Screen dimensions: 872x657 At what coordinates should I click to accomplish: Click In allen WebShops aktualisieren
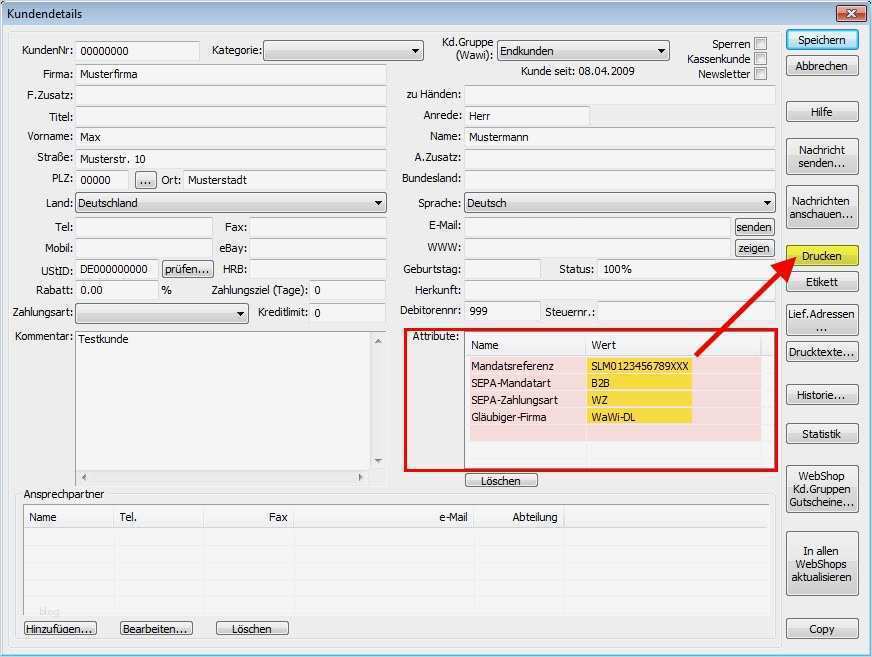click(x=822, y=564)
